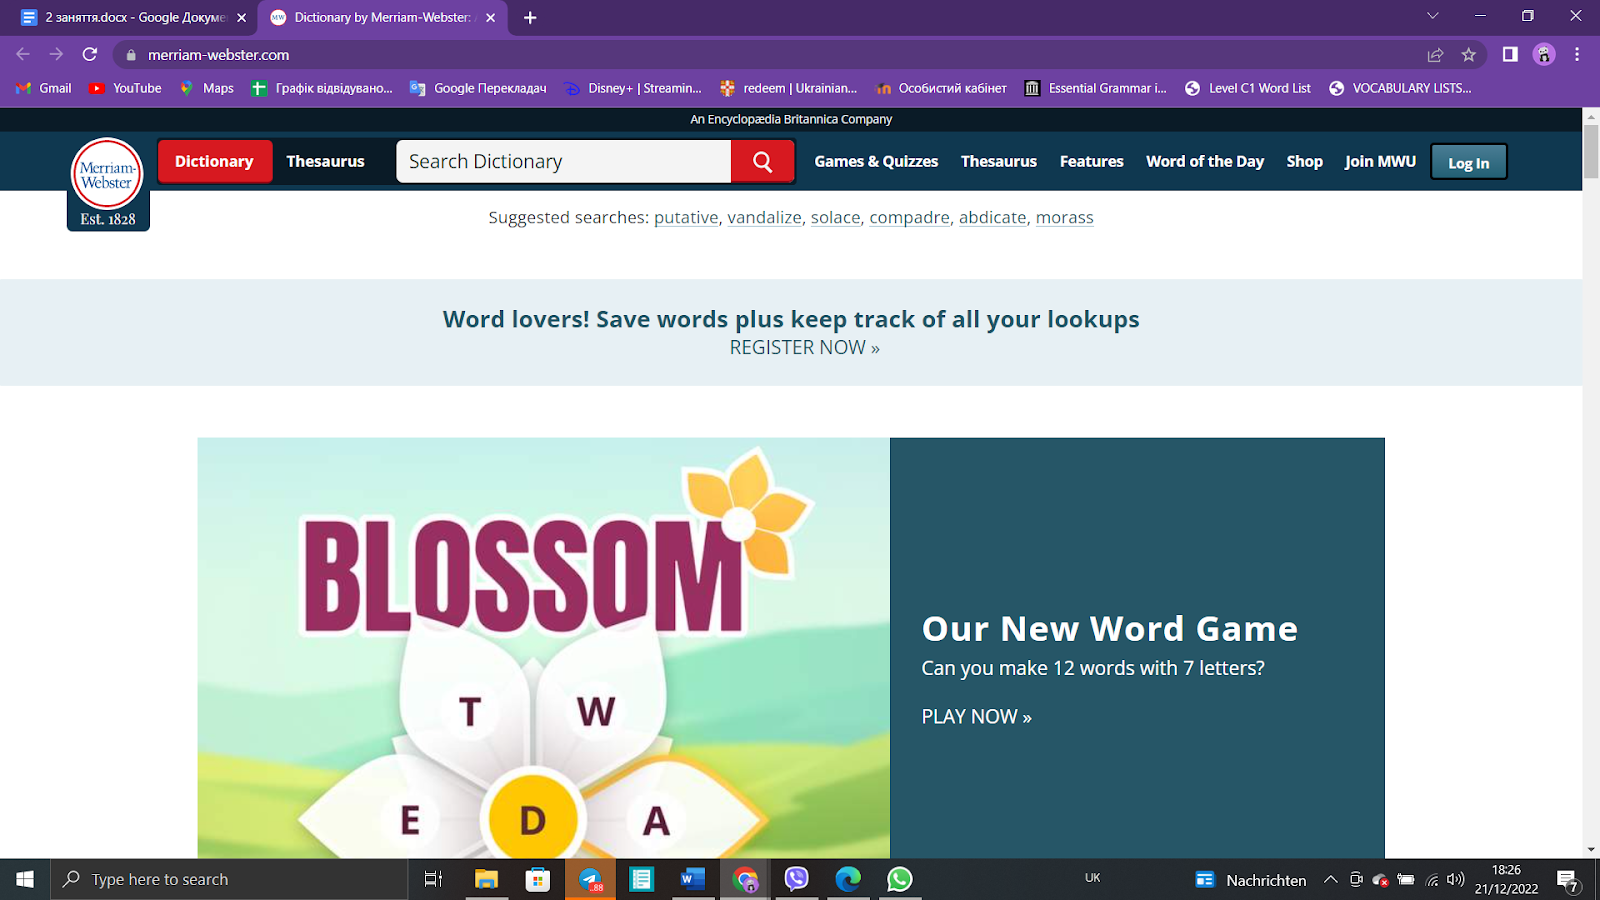Open suggested search putative
The image size is (1600, 900).
click(x=686, y=218)
